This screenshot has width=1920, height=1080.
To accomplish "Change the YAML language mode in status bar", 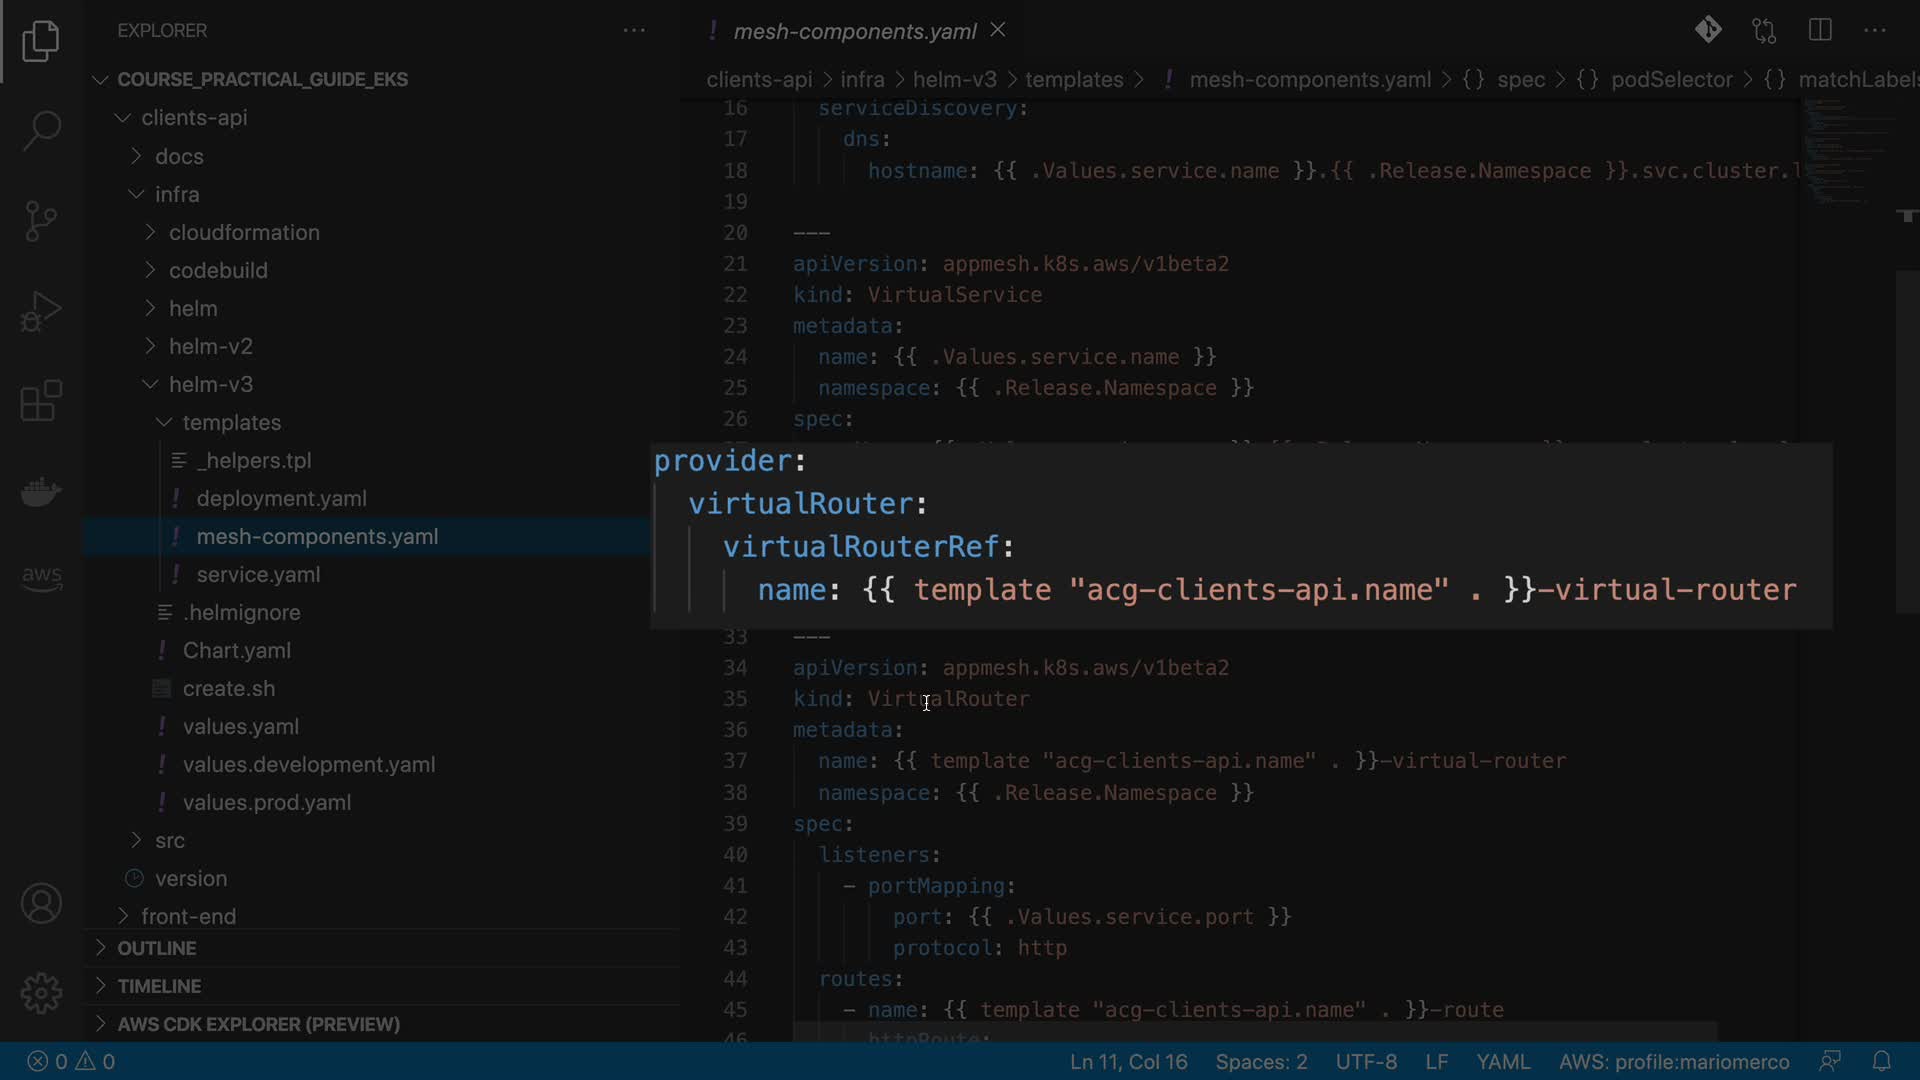I will click(1502, 1061).
